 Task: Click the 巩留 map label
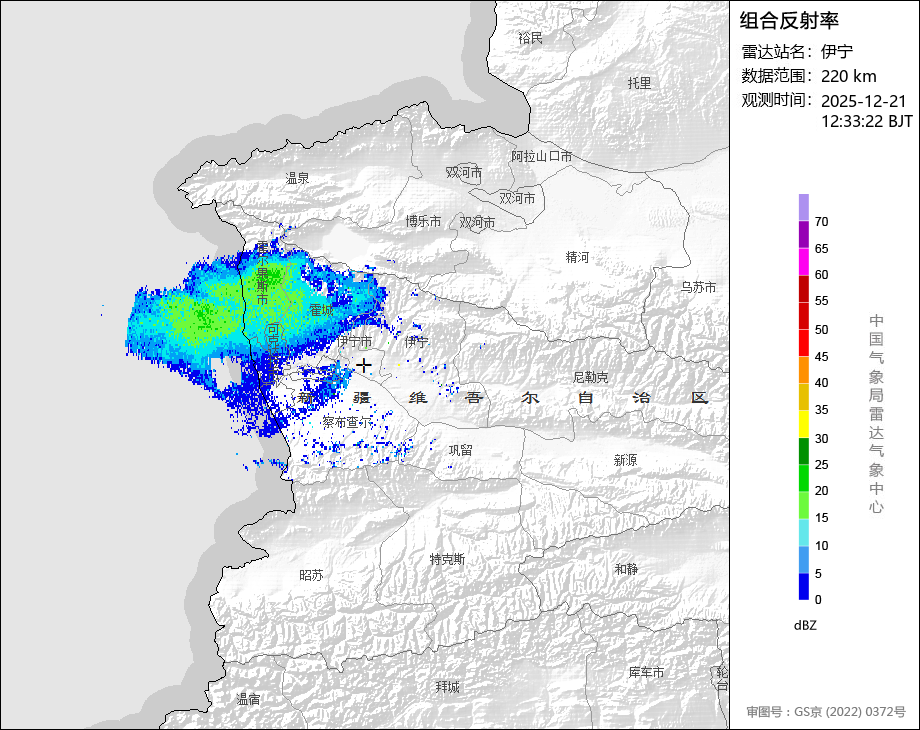[x=461, y=450]
